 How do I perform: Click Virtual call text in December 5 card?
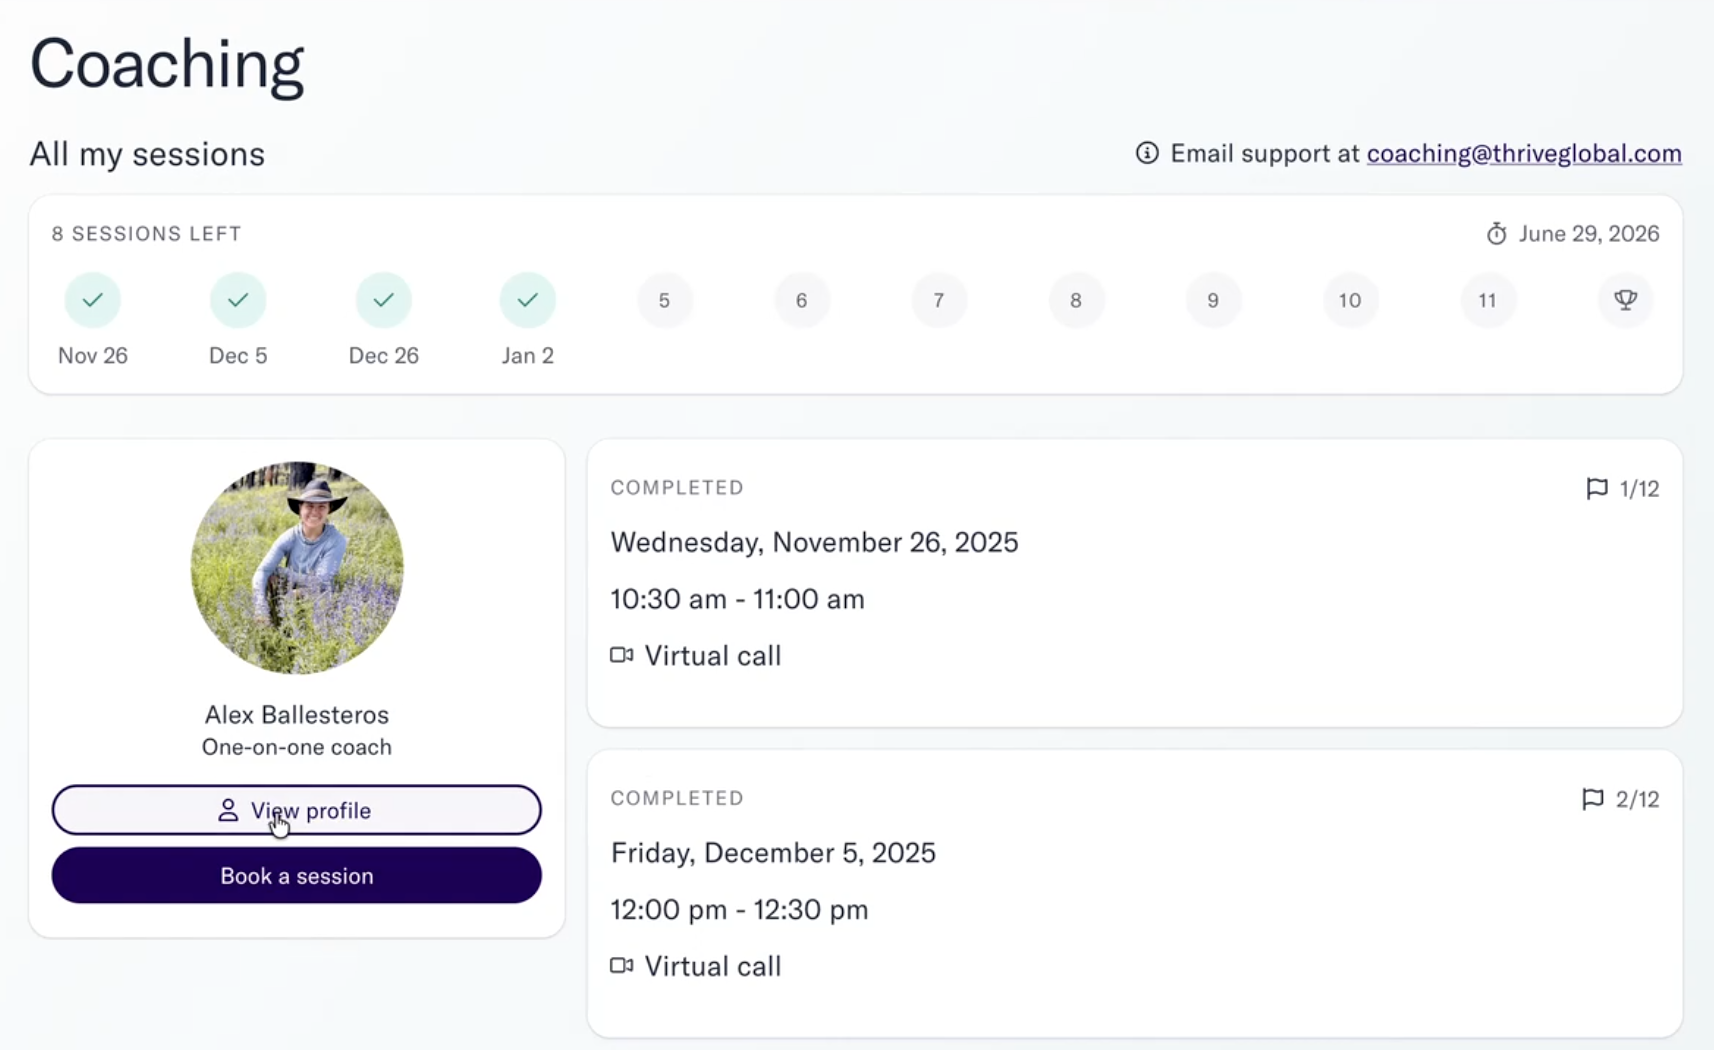[713, 966]
